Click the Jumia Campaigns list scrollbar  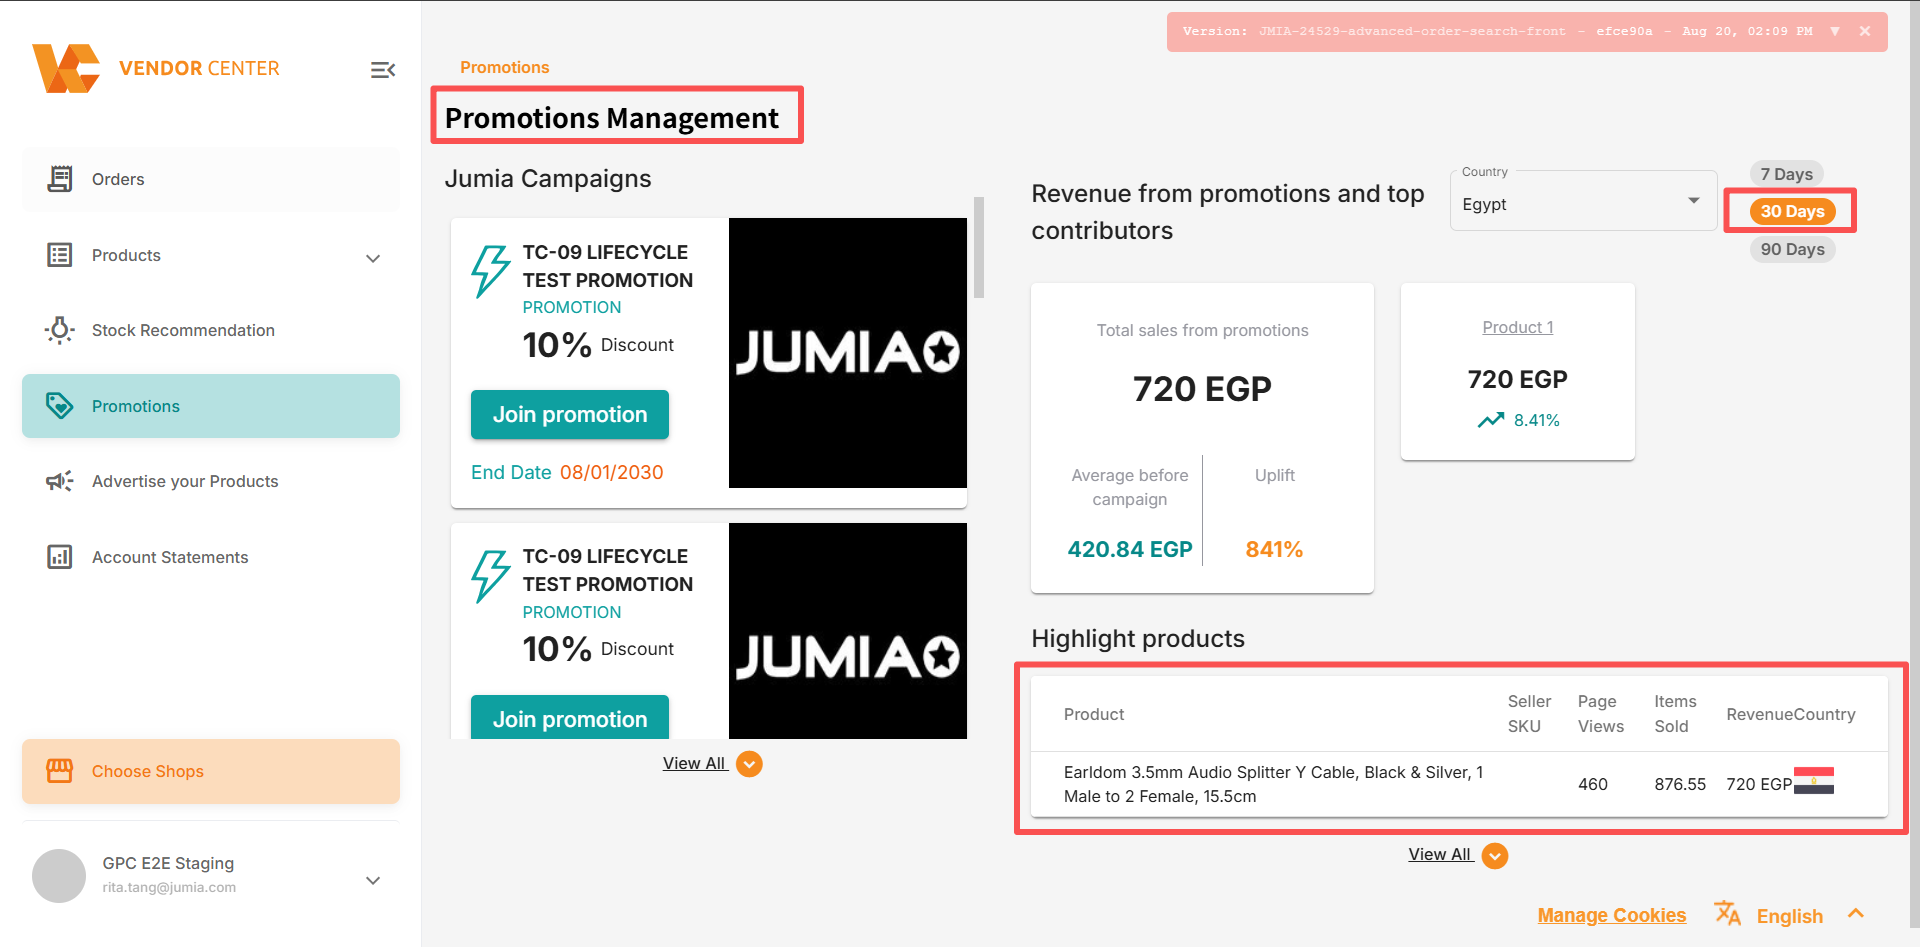[x=979, y=247]
